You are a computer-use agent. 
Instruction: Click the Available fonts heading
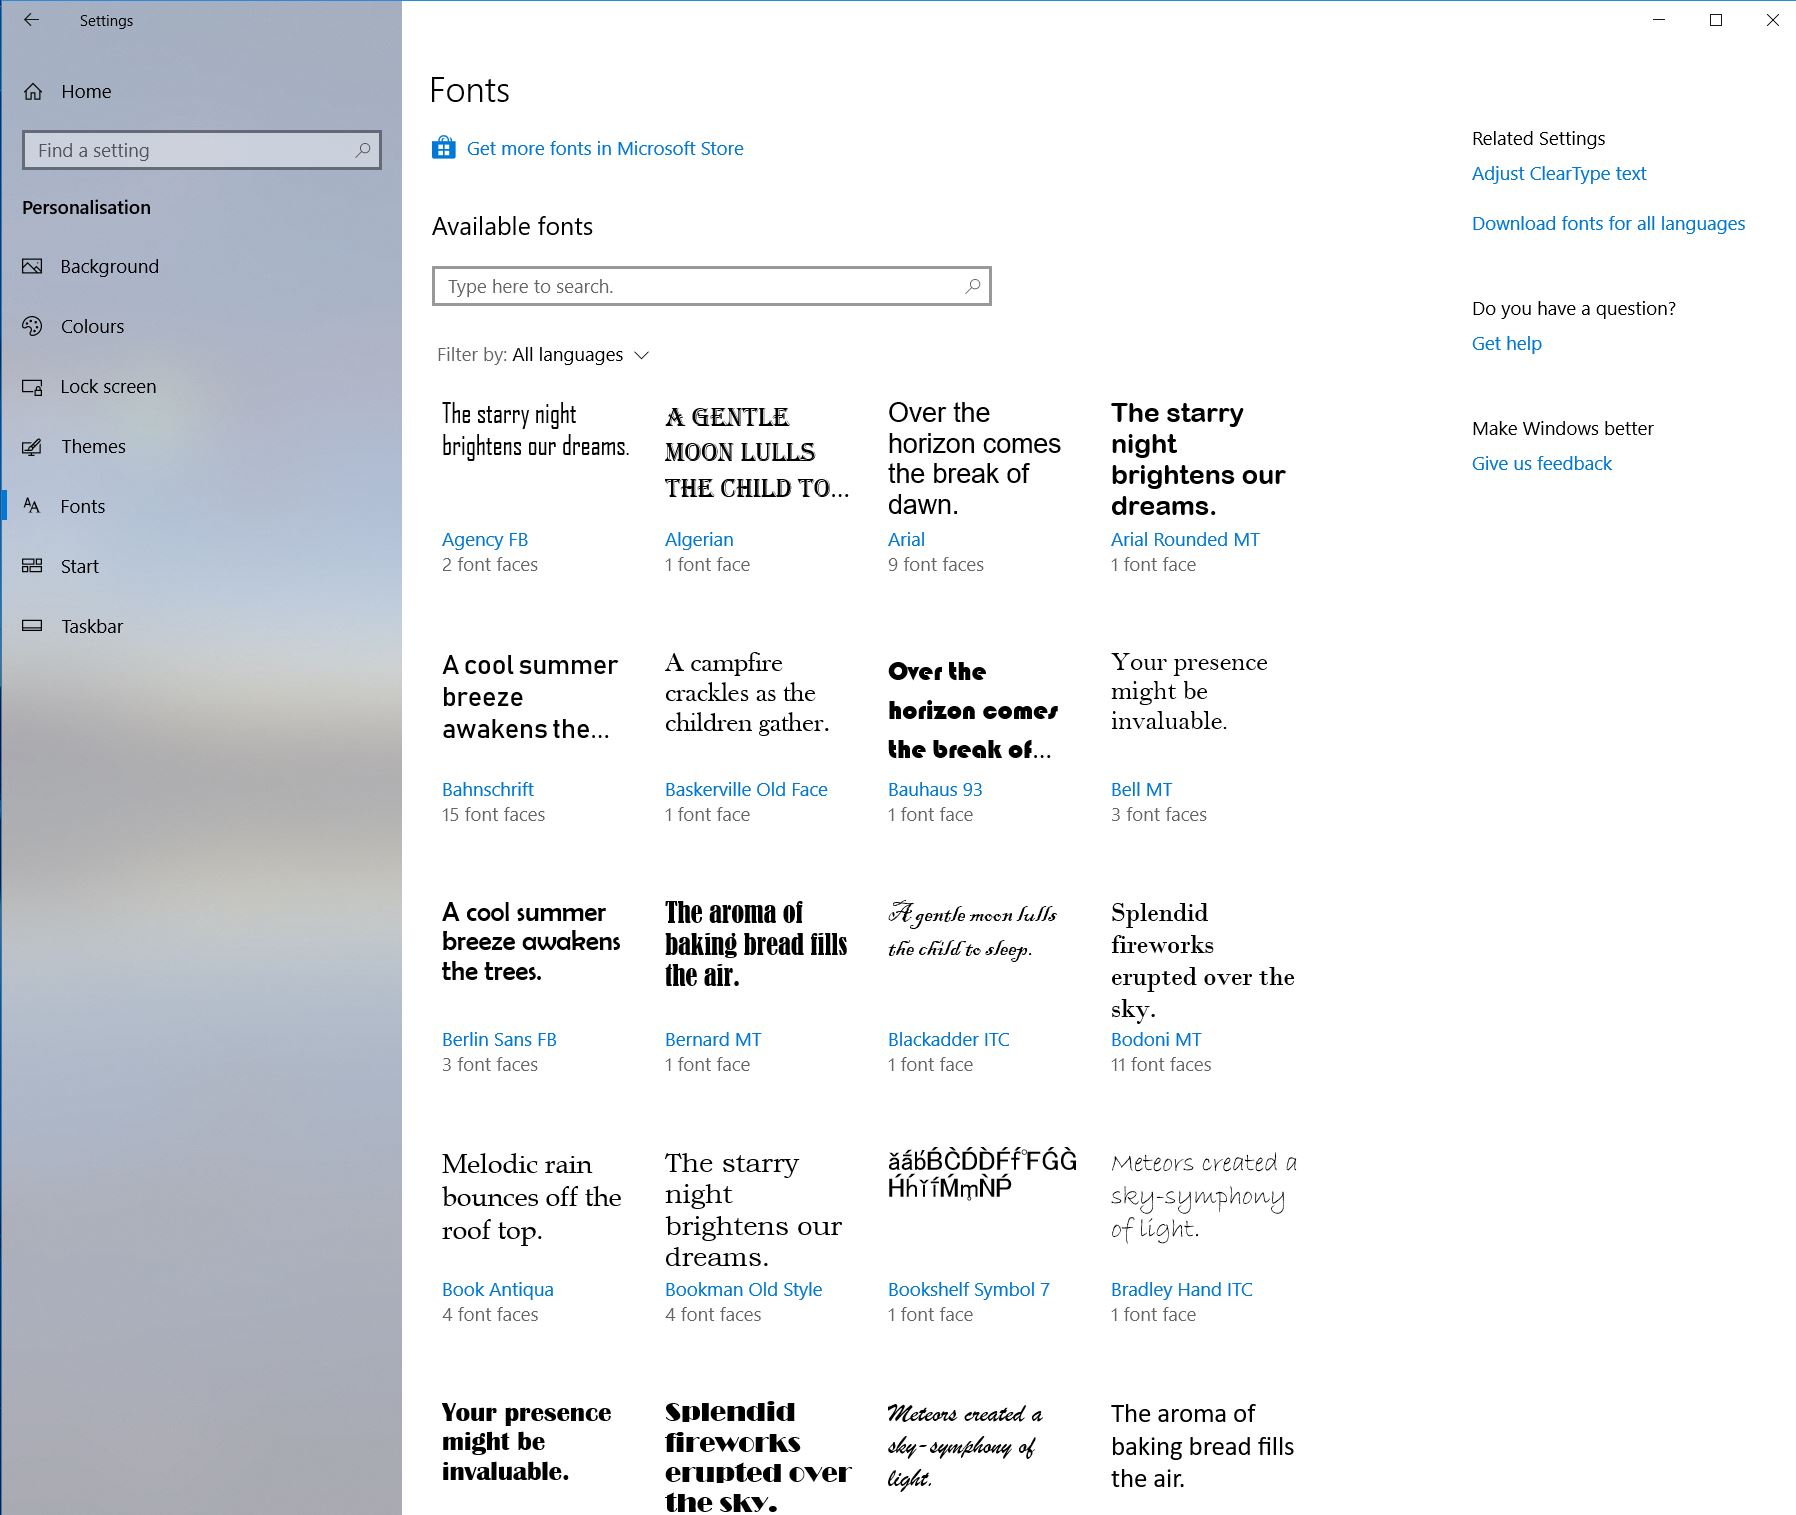(513, 226)
